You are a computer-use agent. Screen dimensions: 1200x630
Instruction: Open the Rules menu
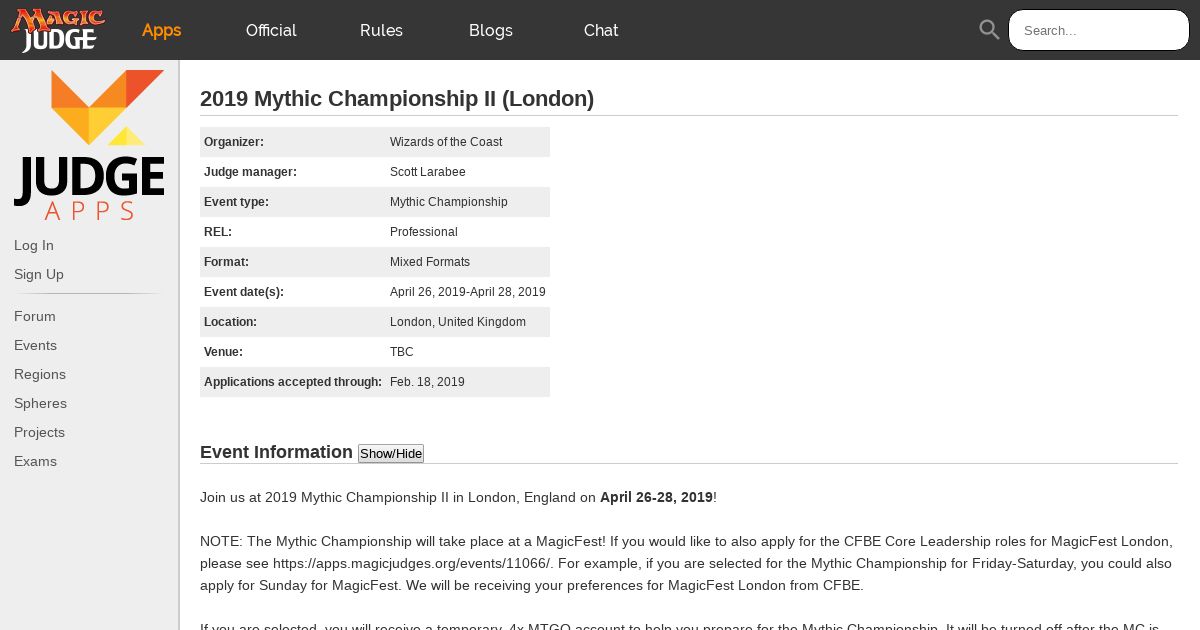coord(381,30)
